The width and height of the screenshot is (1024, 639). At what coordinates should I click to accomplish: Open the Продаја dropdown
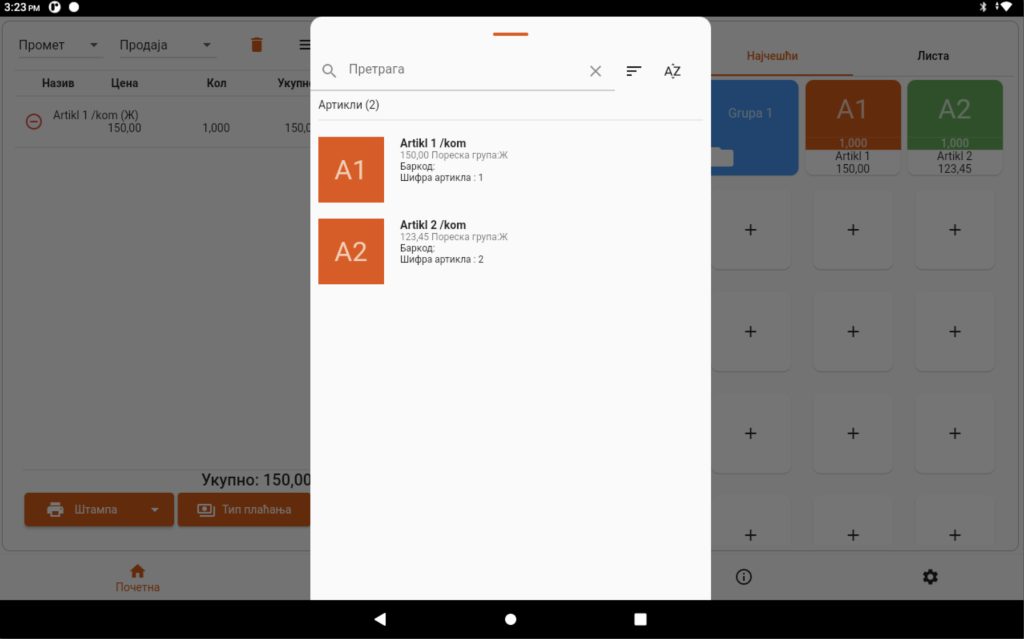[167, 45]
